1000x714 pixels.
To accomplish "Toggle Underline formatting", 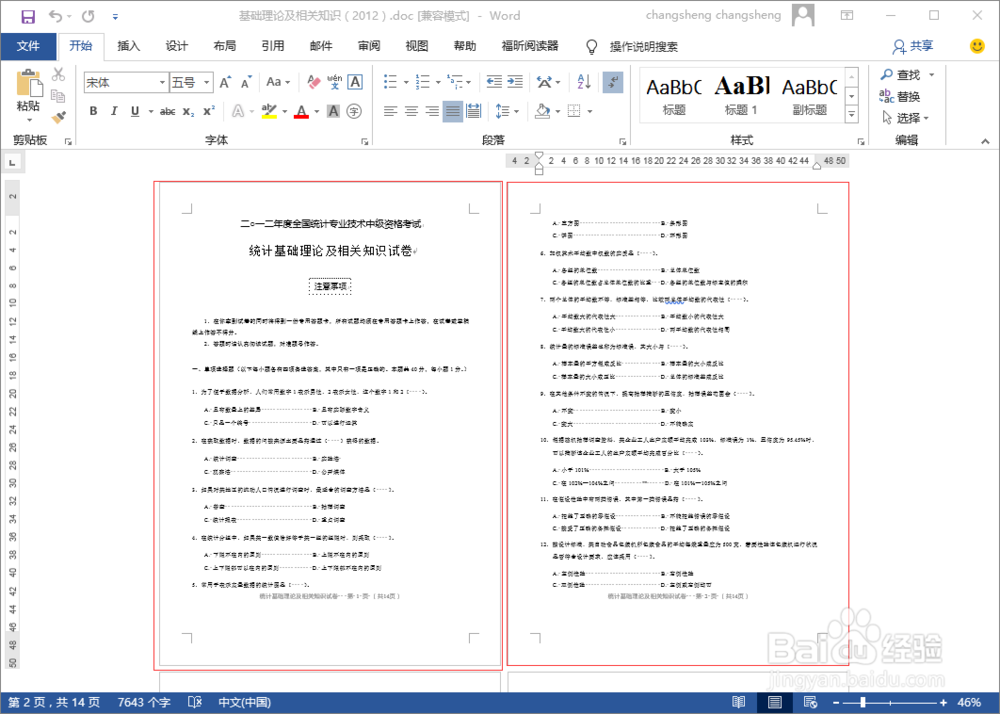I will [135, 112].
